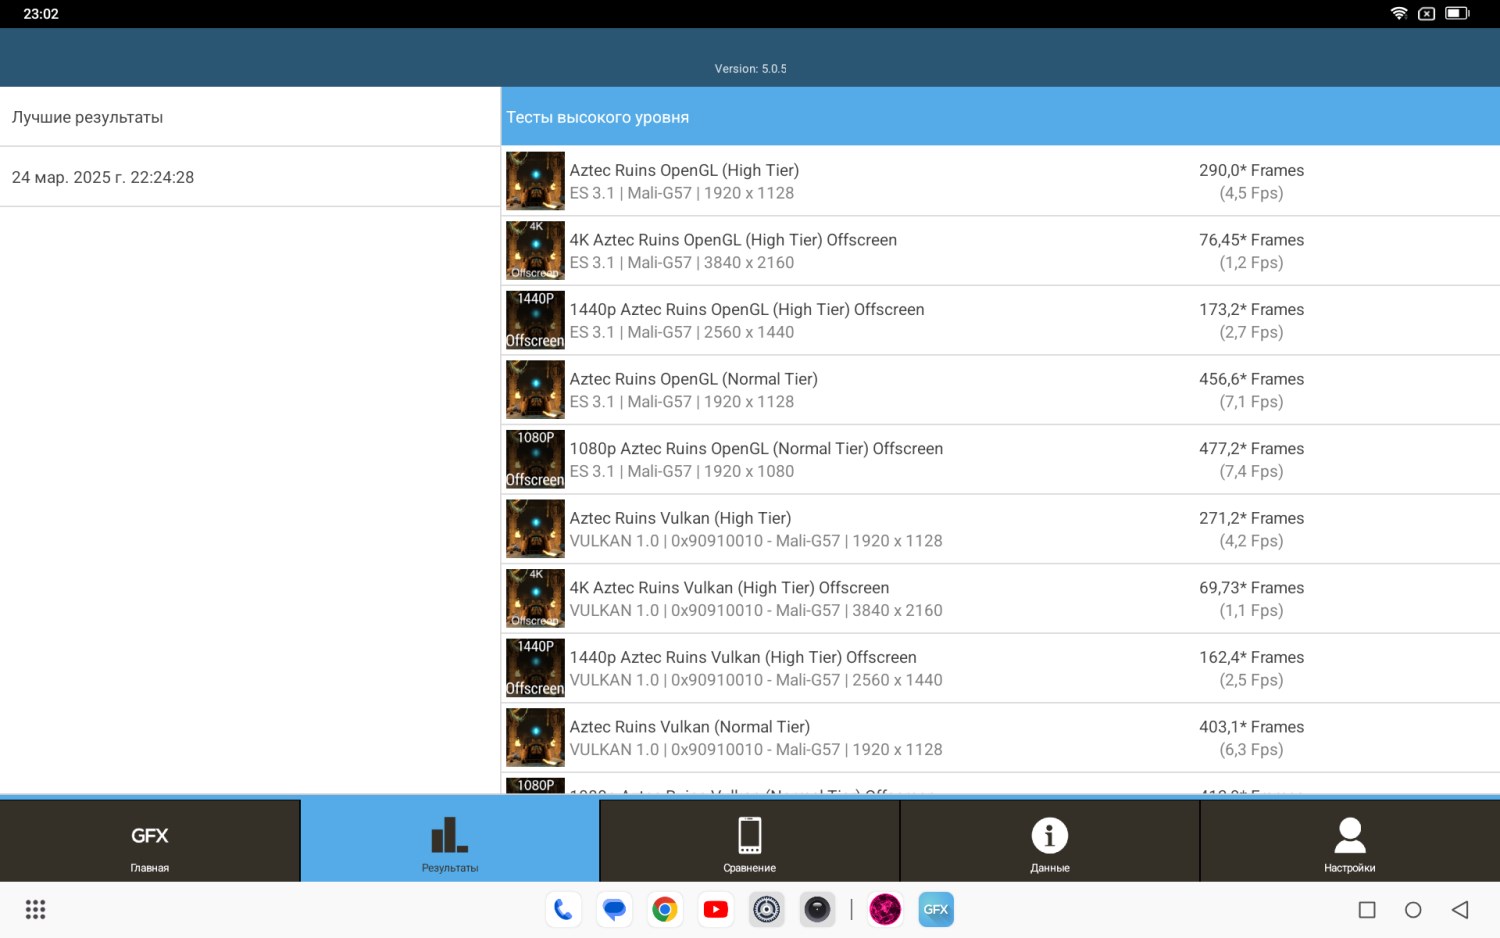Click the 'Aztec Ruins OpenGL (High Tier)' title
The height and width of the screenshot is (938, 1500).
684,170
